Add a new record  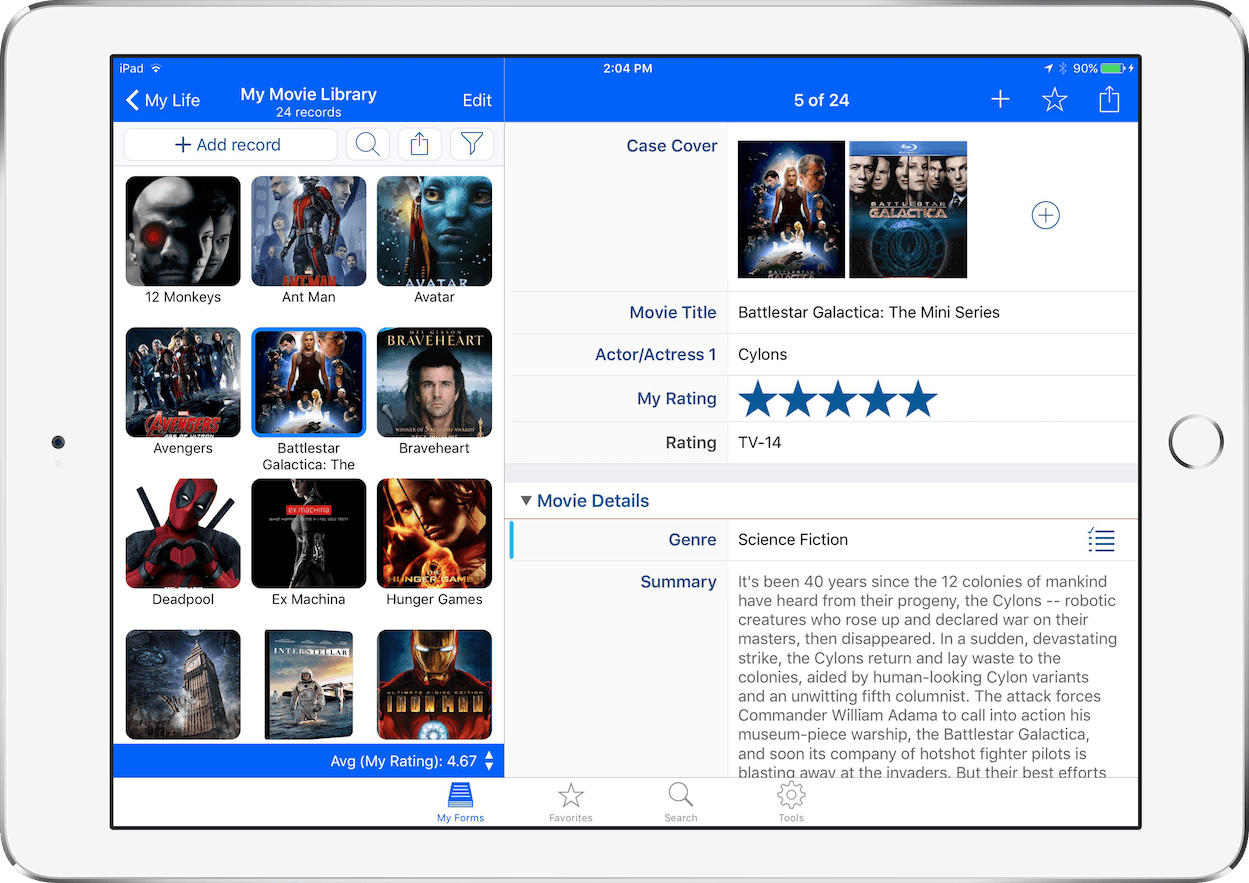point(230,145)
